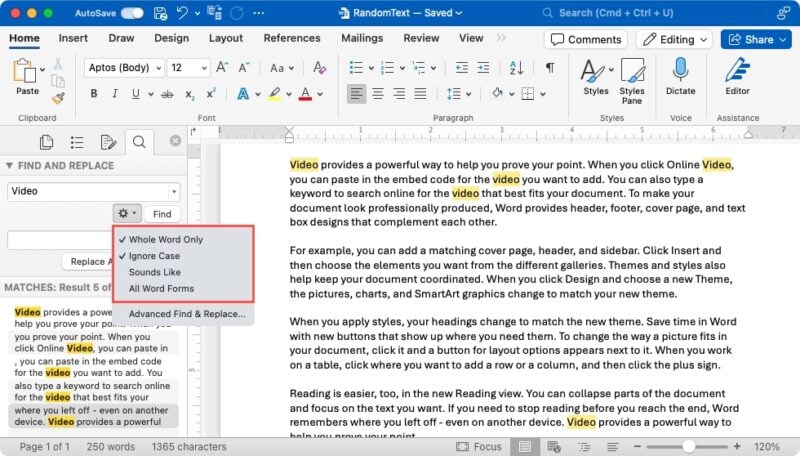Viewport: 800px width, 456px height.
Task: Show document map headings in sidebar
Action: pyautogui.click(x=77, y=142)
